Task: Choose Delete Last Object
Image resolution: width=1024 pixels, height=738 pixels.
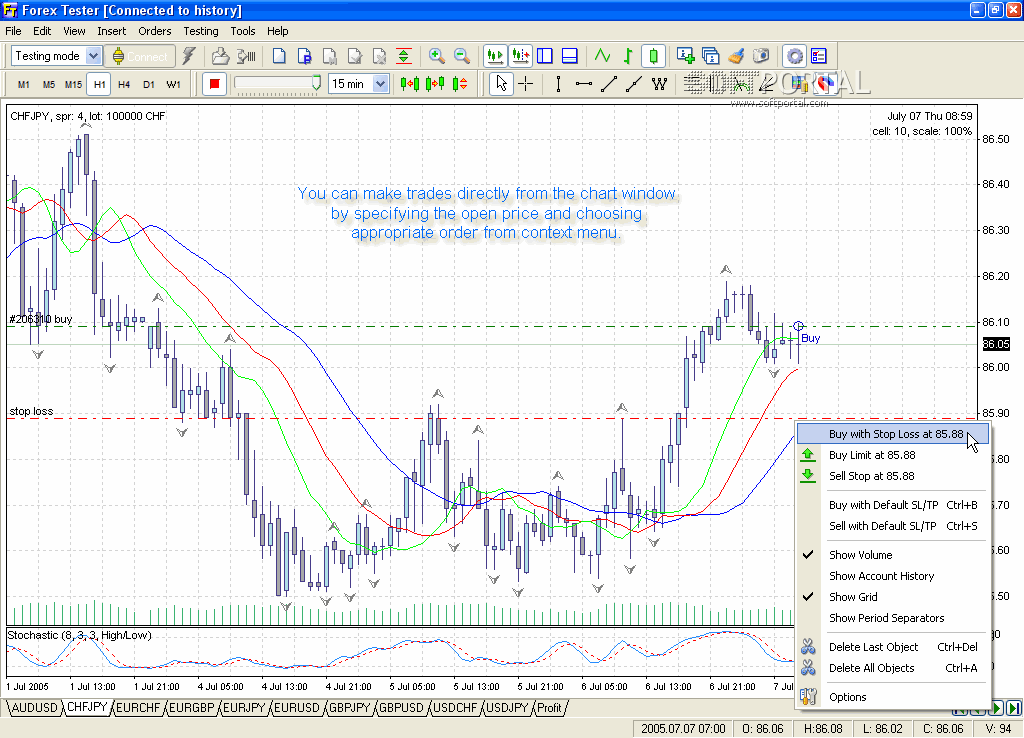Action: coord(893,647)
